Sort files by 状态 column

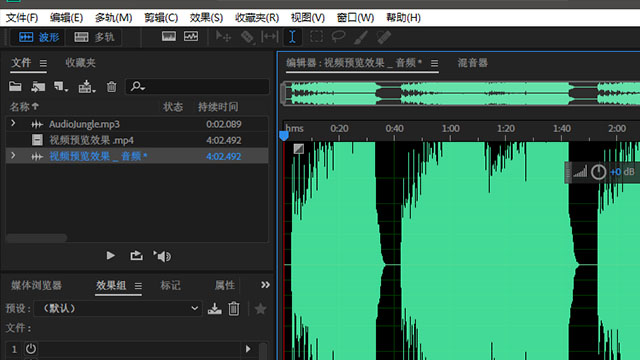(x=173, y=107)
